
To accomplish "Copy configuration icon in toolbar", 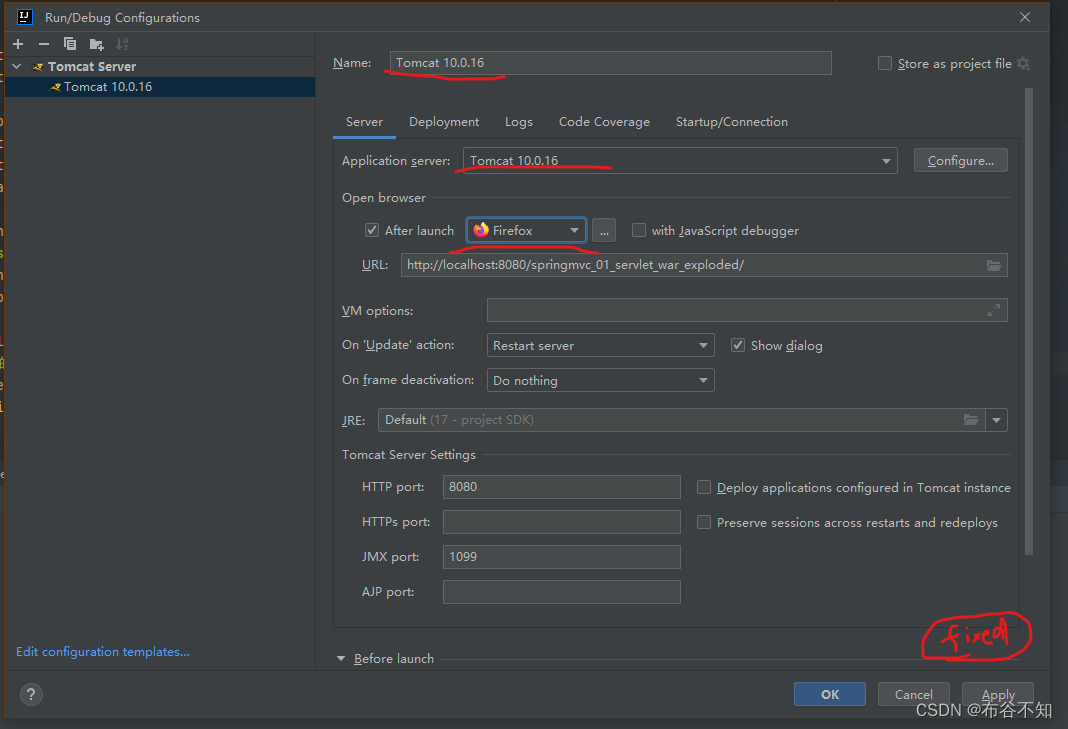I will point(69,44).
